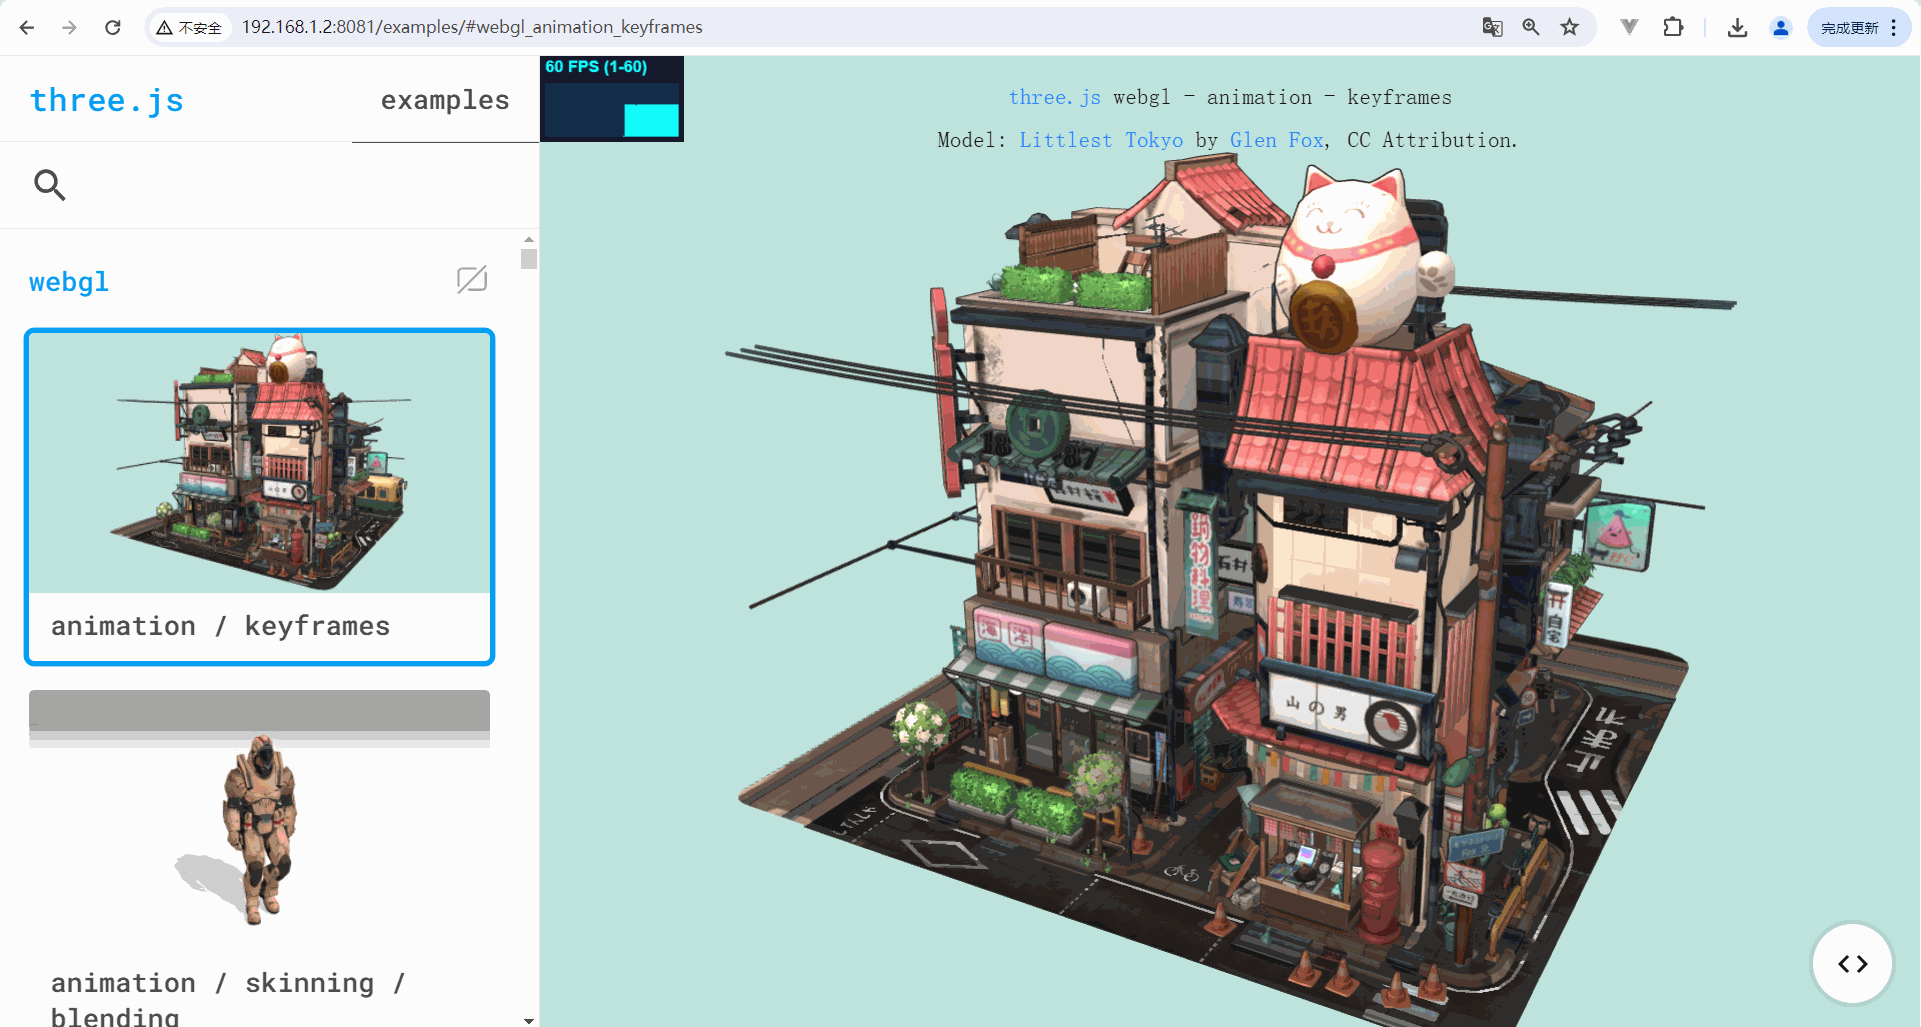The image size is (1921, 1027).
Task: Click the sidebar scrollbar thumb
Action: (529, 259)
